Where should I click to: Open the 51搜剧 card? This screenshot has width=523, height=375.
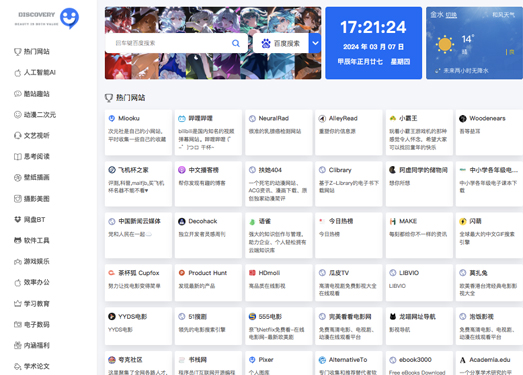point(208,326)
